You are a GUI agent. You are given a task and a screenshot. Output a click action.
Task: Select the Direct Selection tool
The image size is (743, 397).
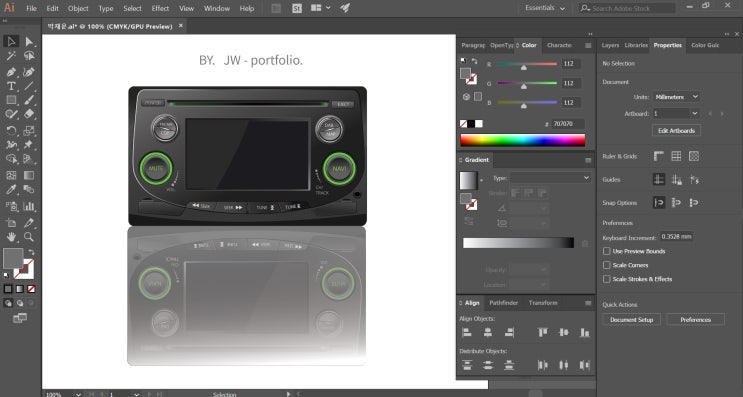pos(29,41)
